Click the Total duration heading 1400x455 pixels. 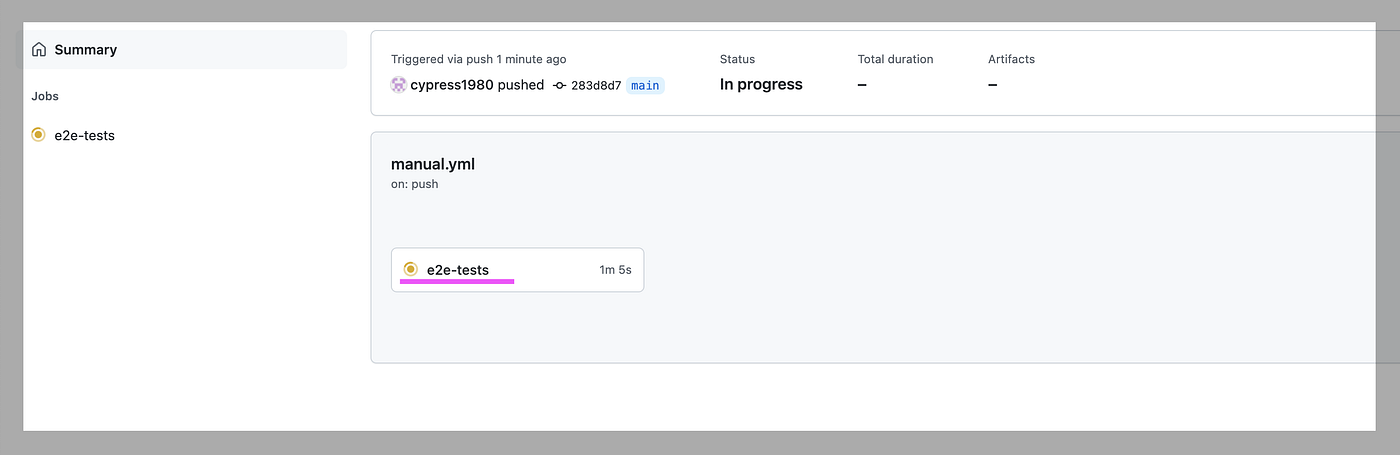tap(895, 59)
